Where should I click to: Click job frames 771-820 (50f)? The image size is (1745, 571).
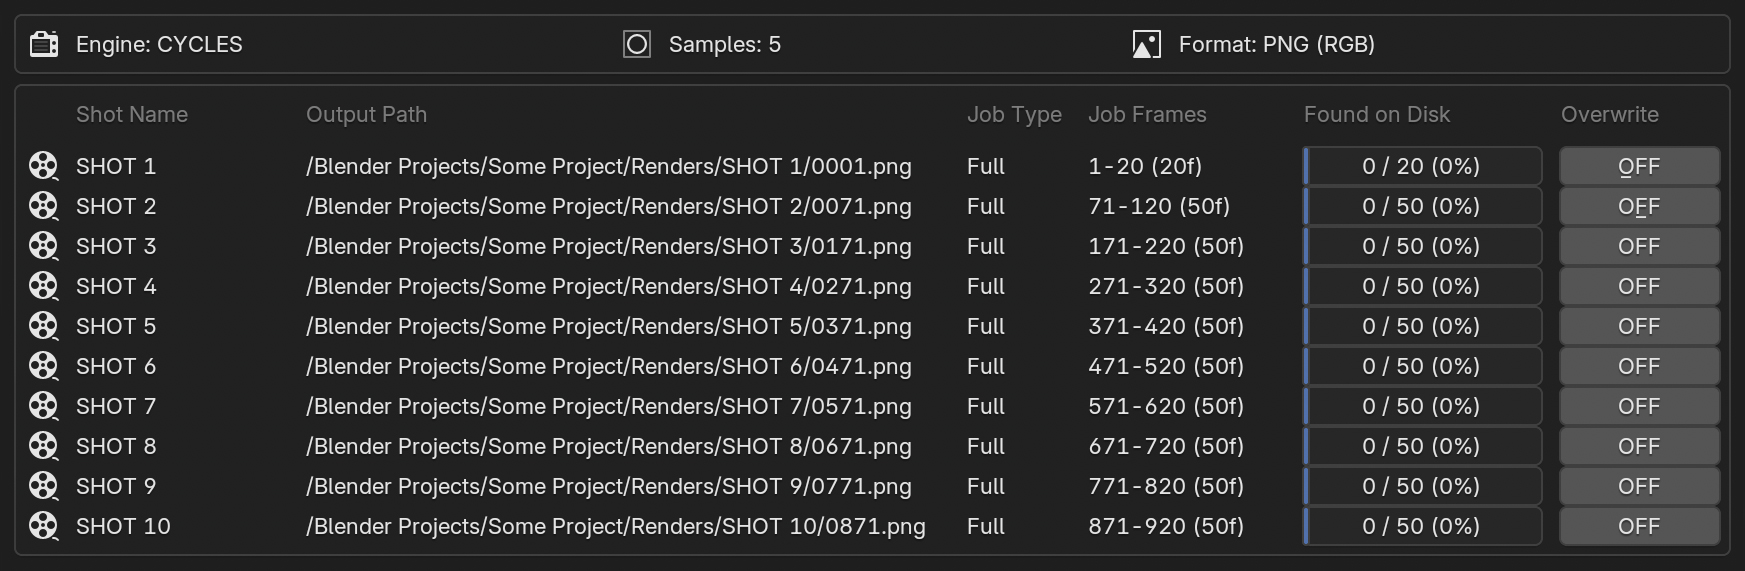(x=1166, y=486)
